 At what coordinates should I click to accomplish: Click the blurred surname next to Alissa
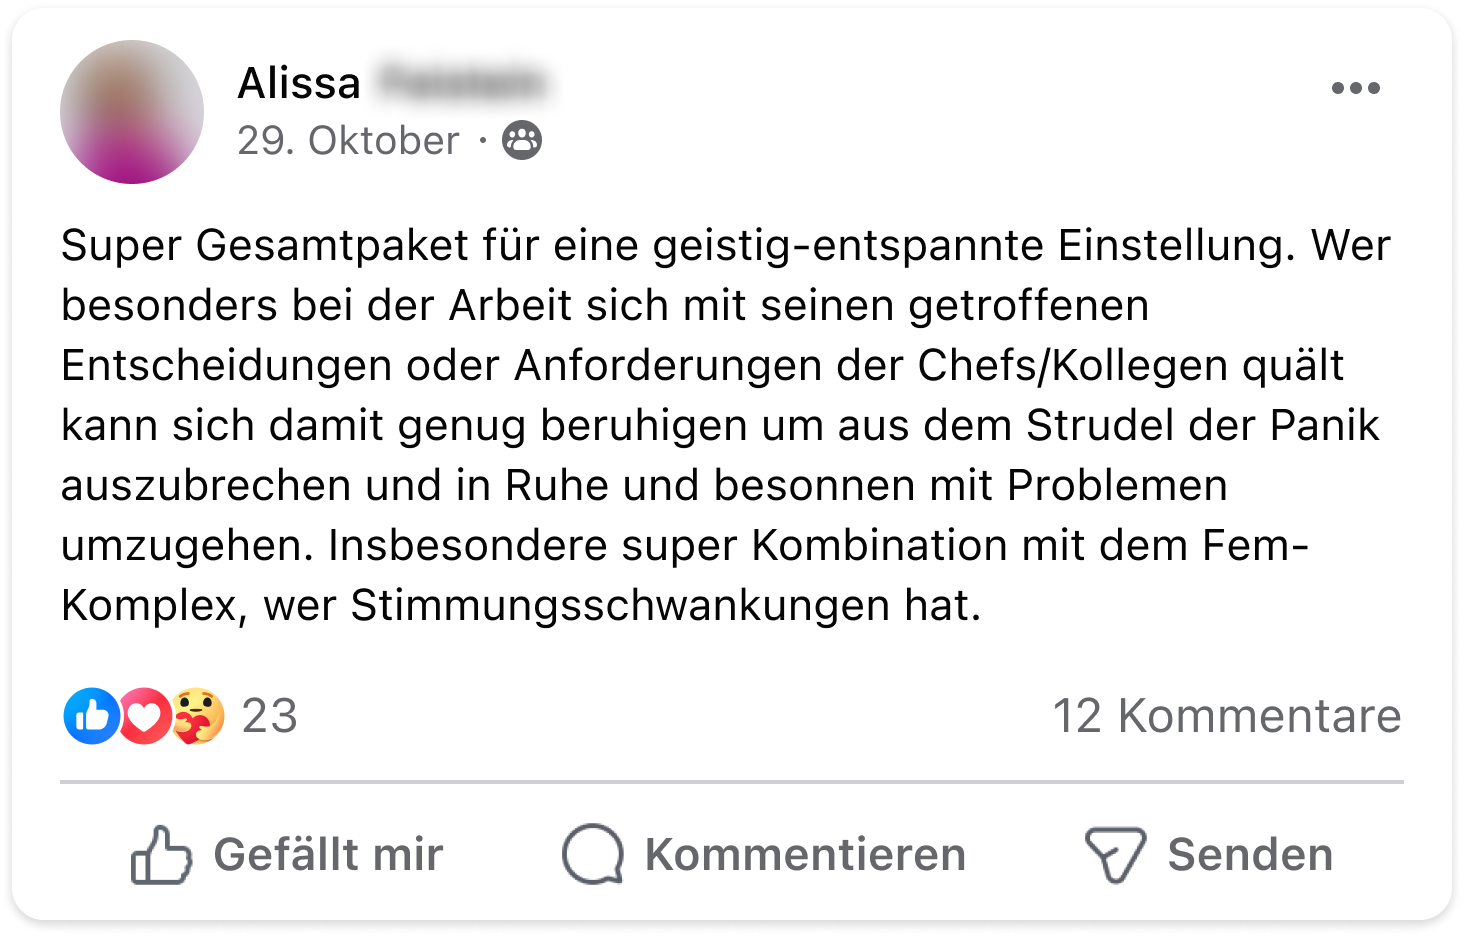point(461,83)
